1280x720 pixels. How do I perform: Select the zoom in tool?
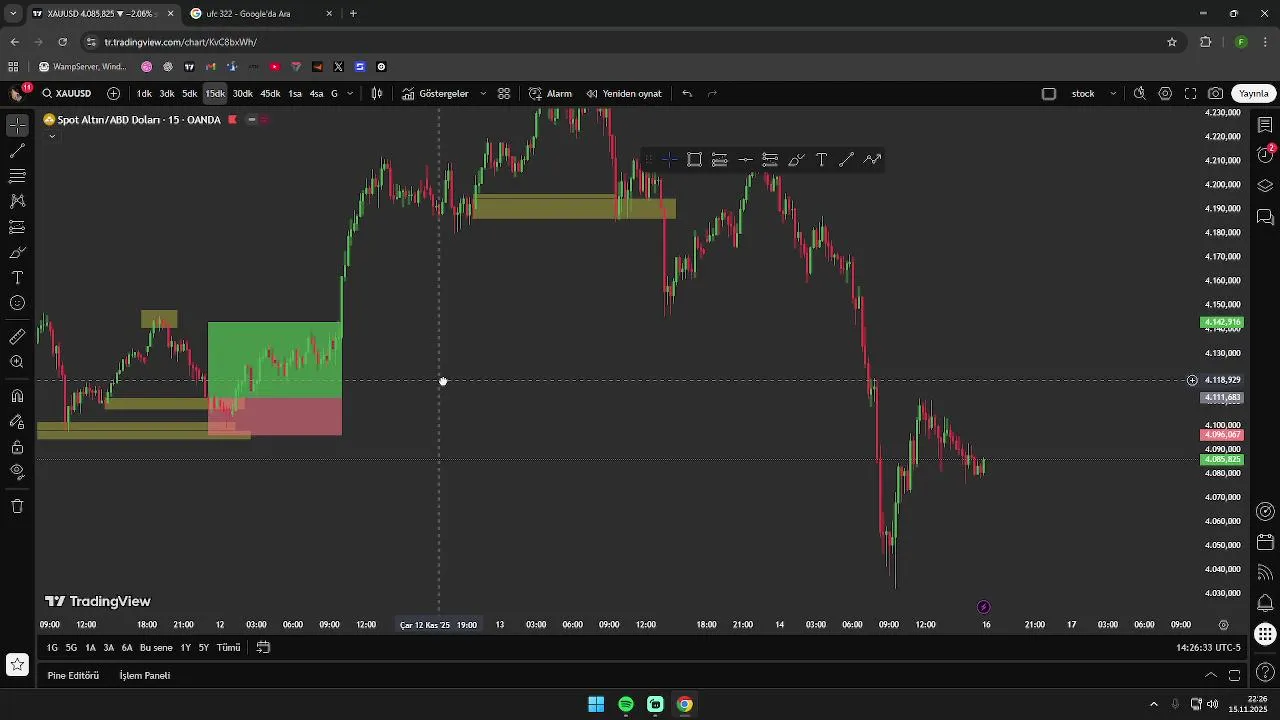pos(17,362)
